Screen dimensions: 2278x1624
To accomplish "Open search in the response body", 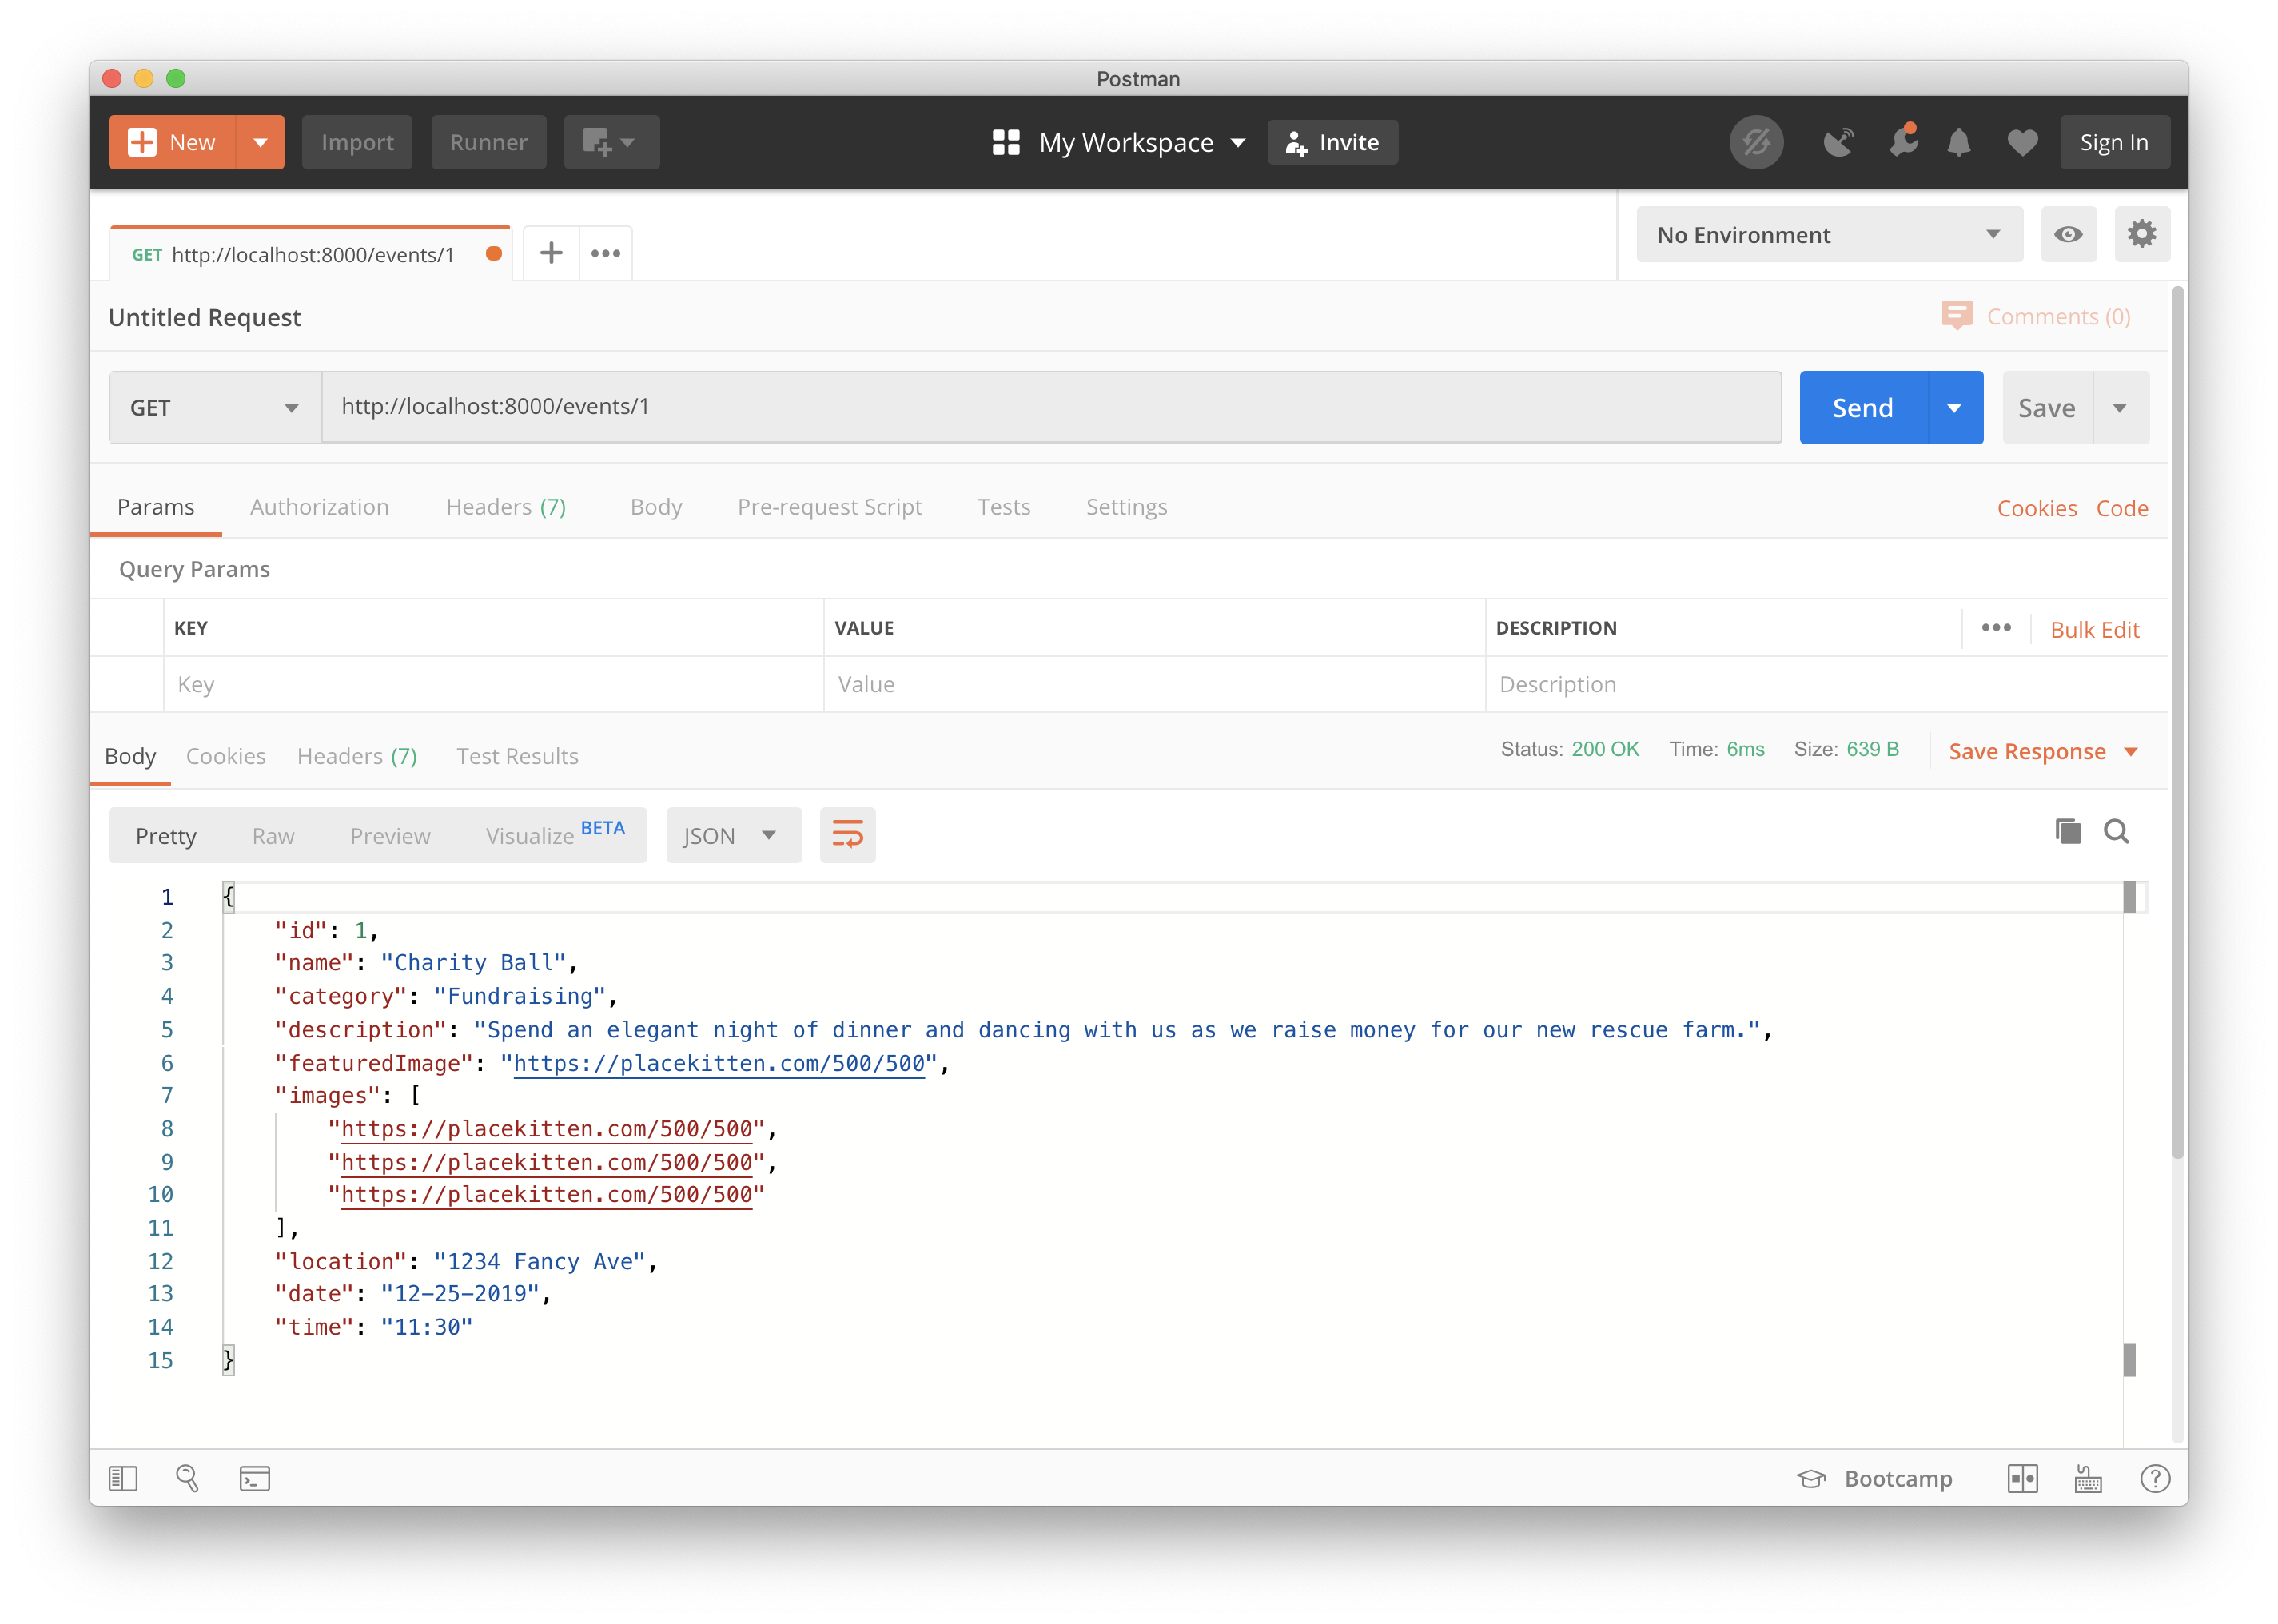I will point(2116,831).
